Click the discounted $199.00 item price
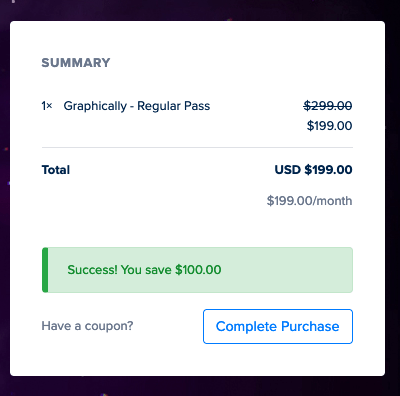 coord(329,126)
